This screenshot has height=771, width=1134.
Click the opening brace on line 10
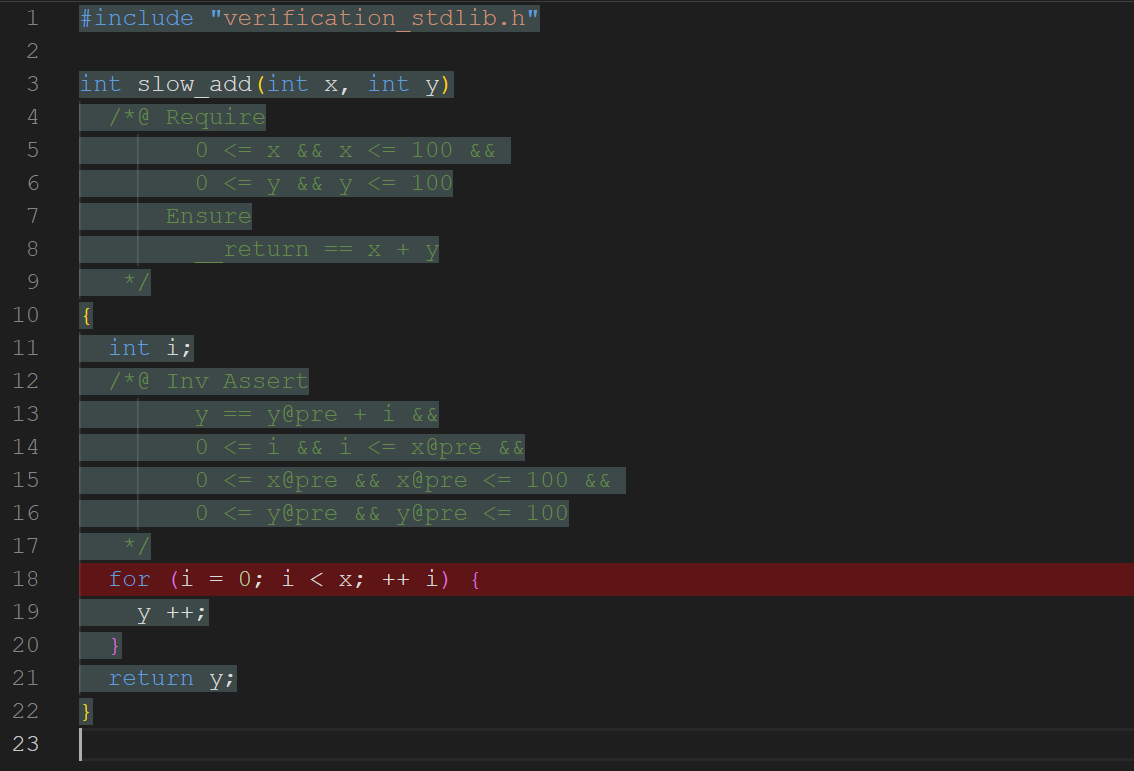click(86, 315)
